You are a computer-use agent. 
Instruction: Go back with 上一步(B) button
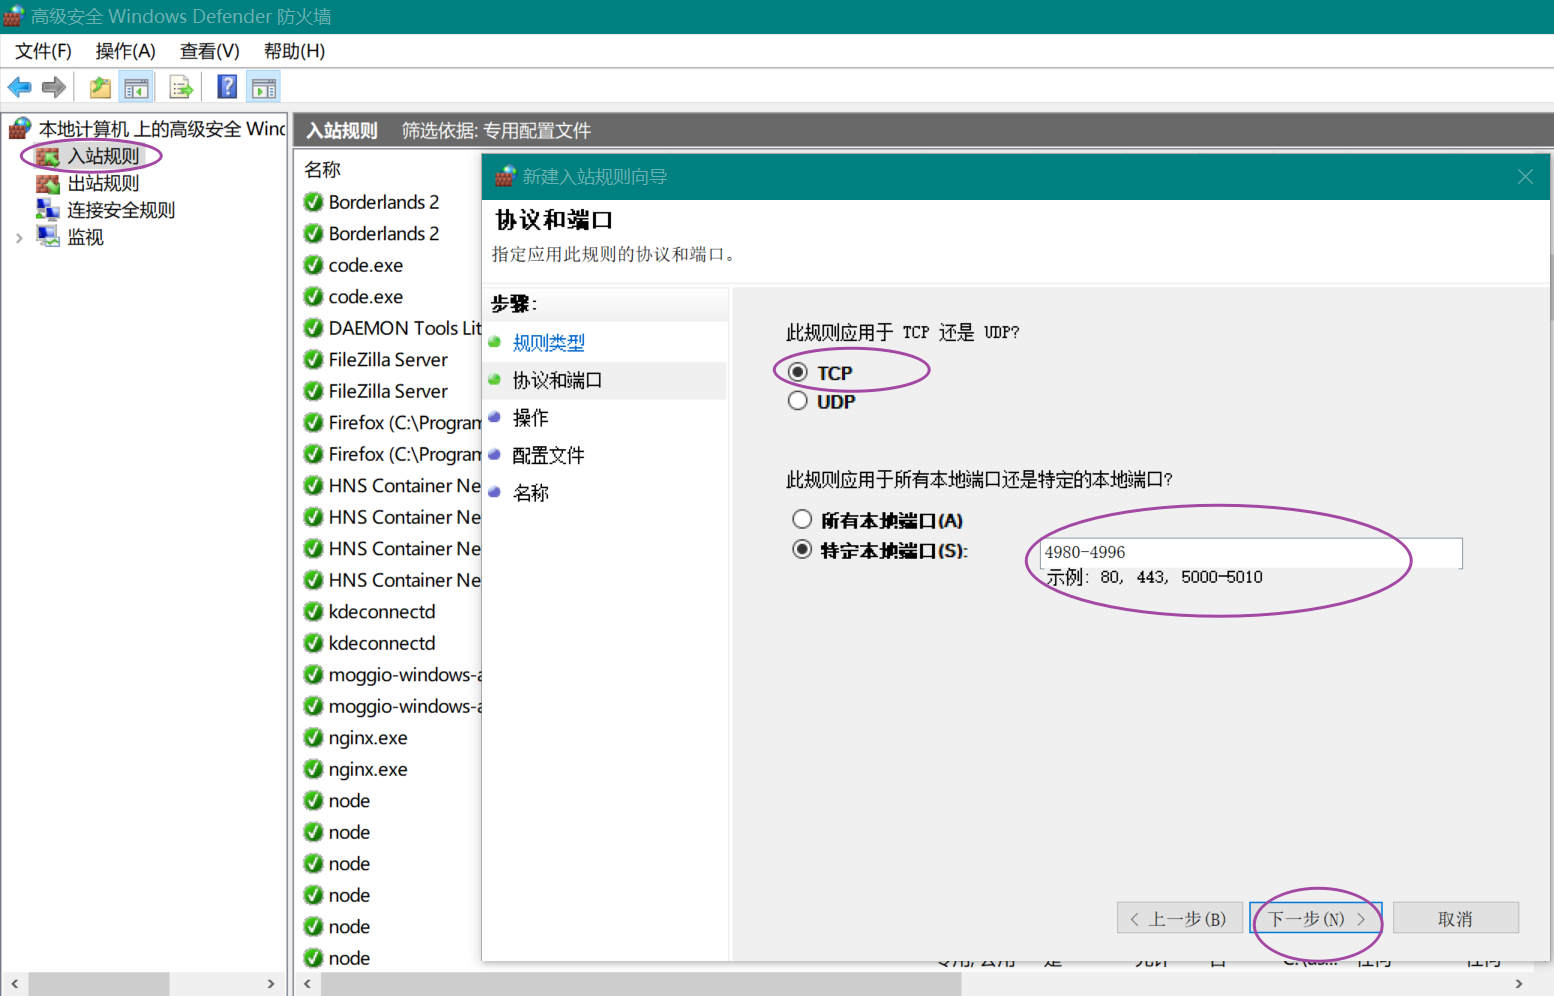[x=1180, y=918]
